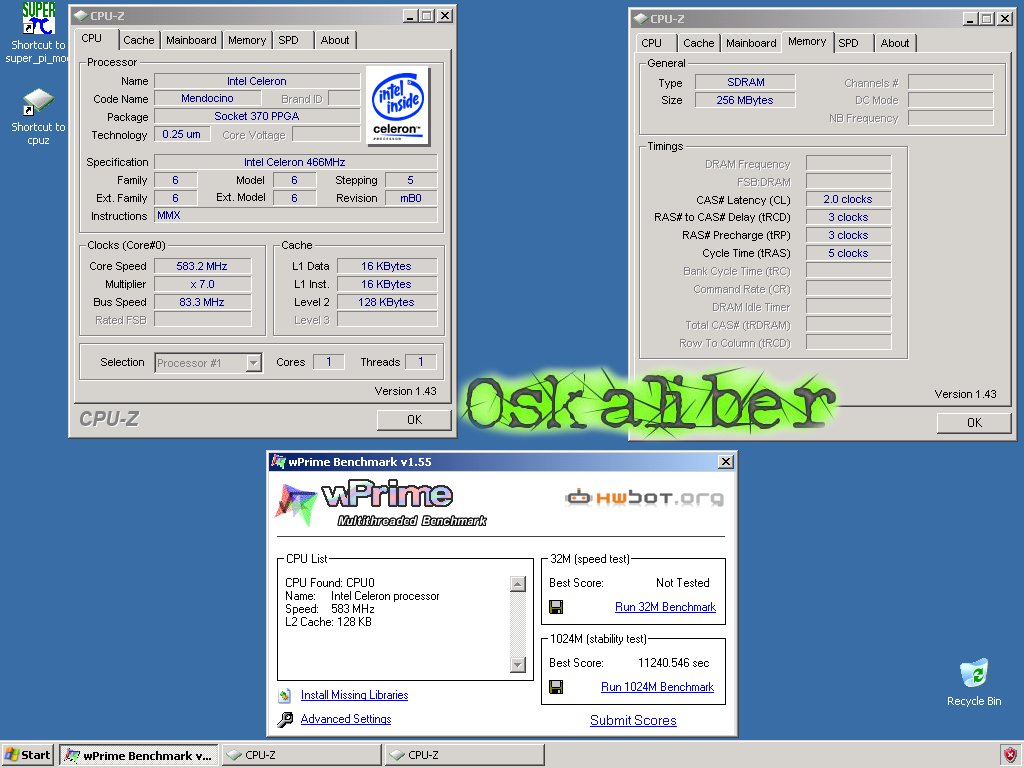This screenshot has width=1024, height=768.
Task: Click the save icon in 1024M stability test
Action: 556,687
